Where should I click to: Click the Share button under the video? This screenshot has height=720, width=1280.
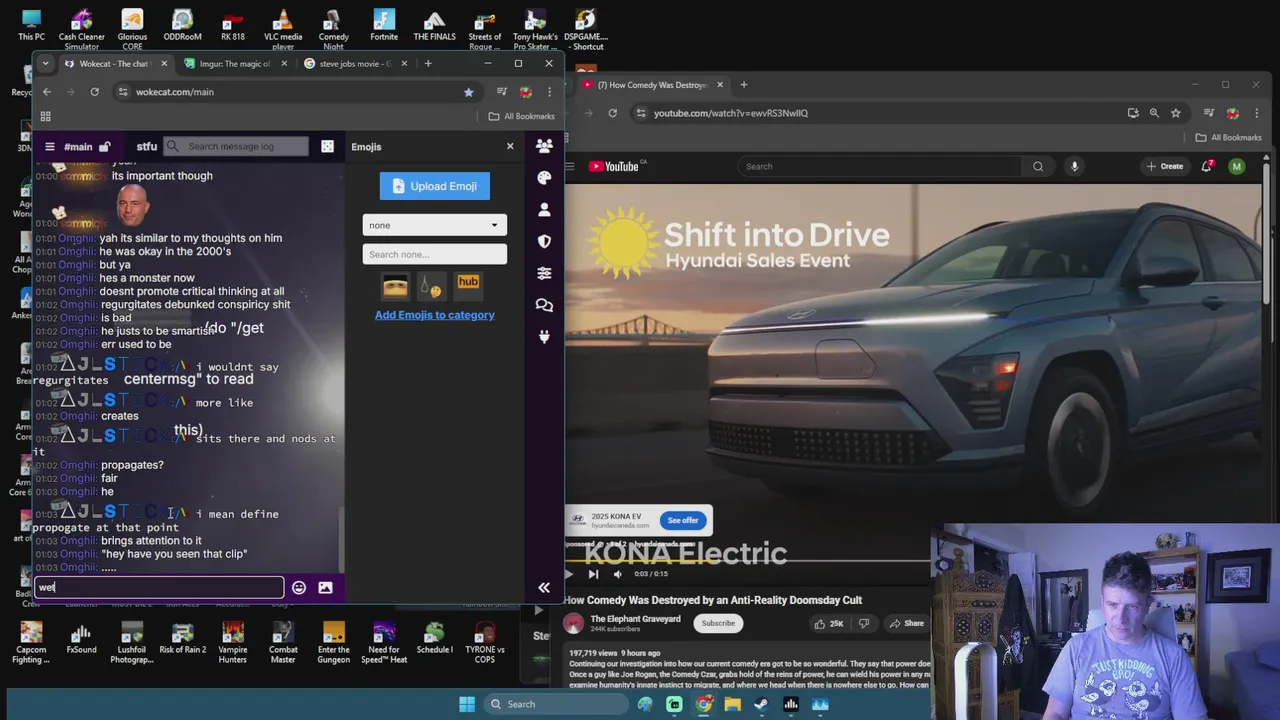point(907,623)
